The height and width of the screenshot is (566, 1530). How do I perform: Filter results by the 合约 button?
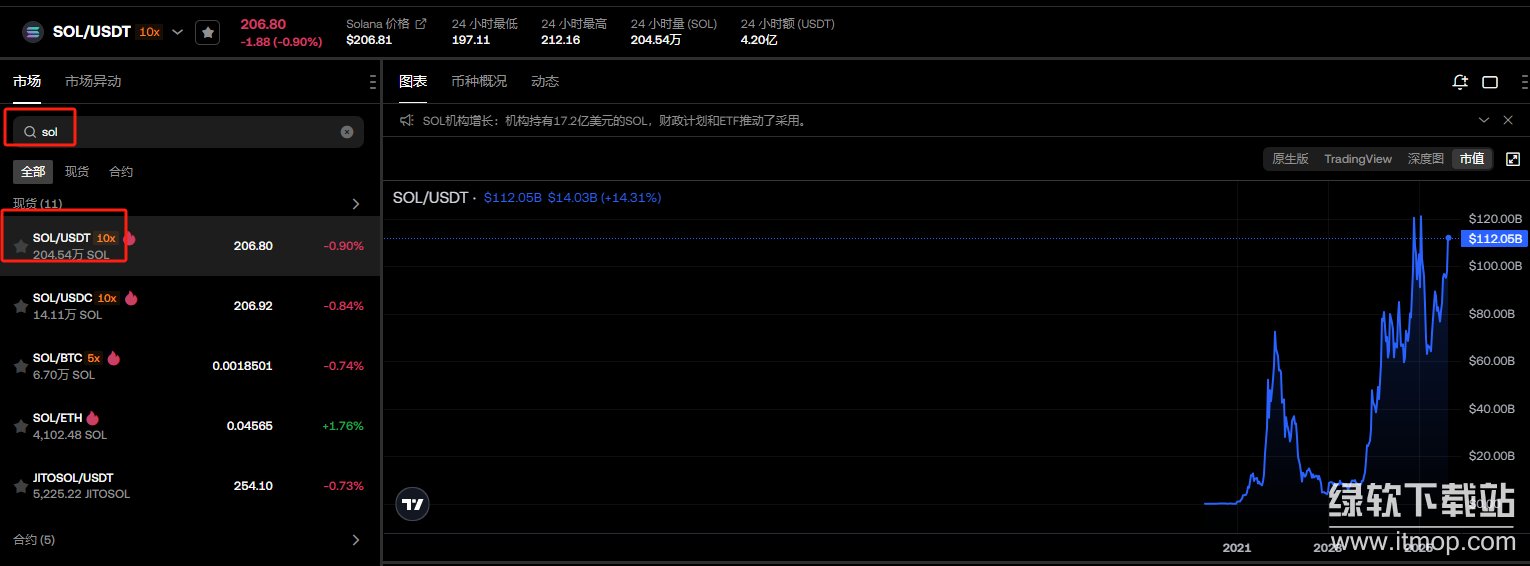click(x=121, y=172)
